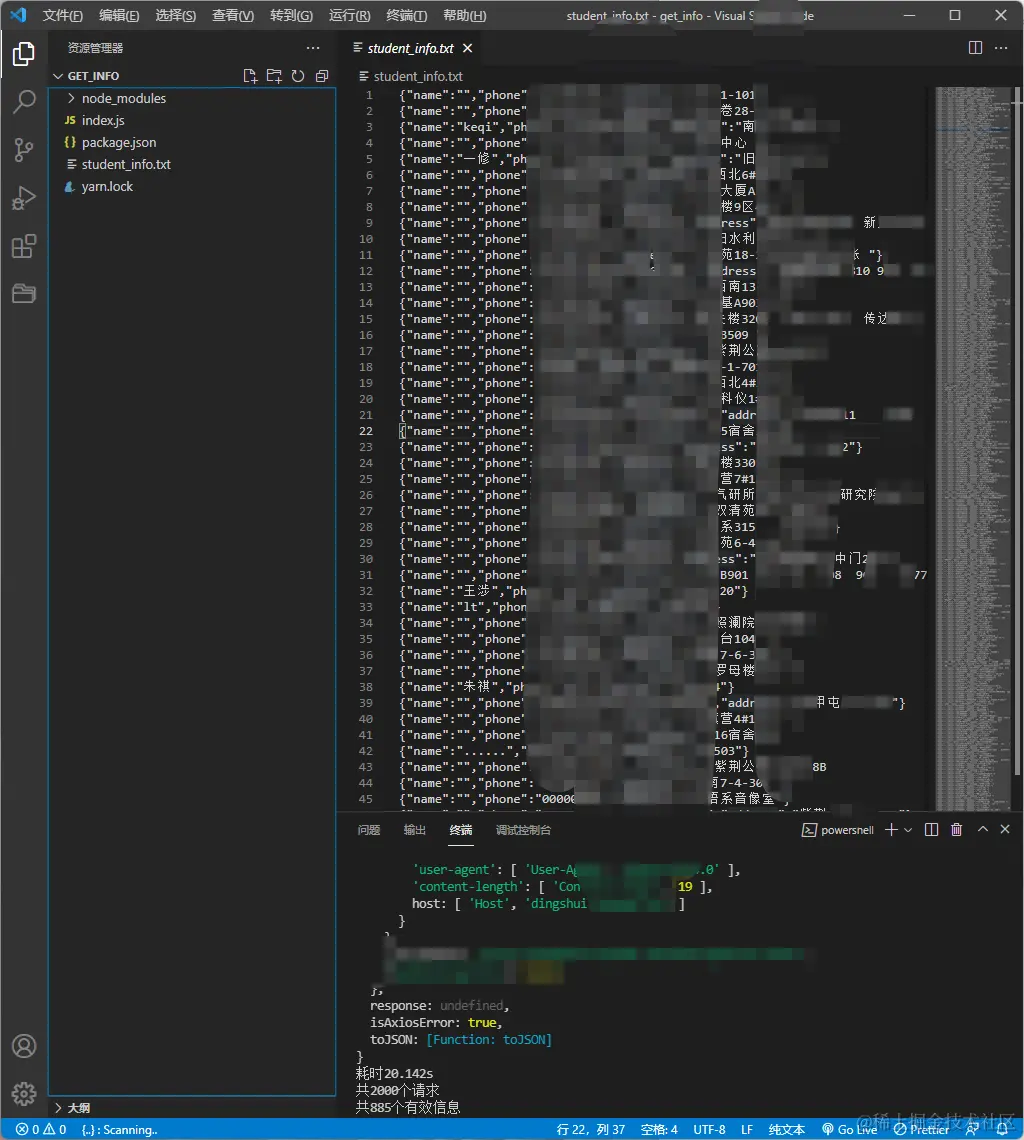This screenshot has height=1140, width=1024.
Task: Click the Scanning status item
Action: 119,1129
